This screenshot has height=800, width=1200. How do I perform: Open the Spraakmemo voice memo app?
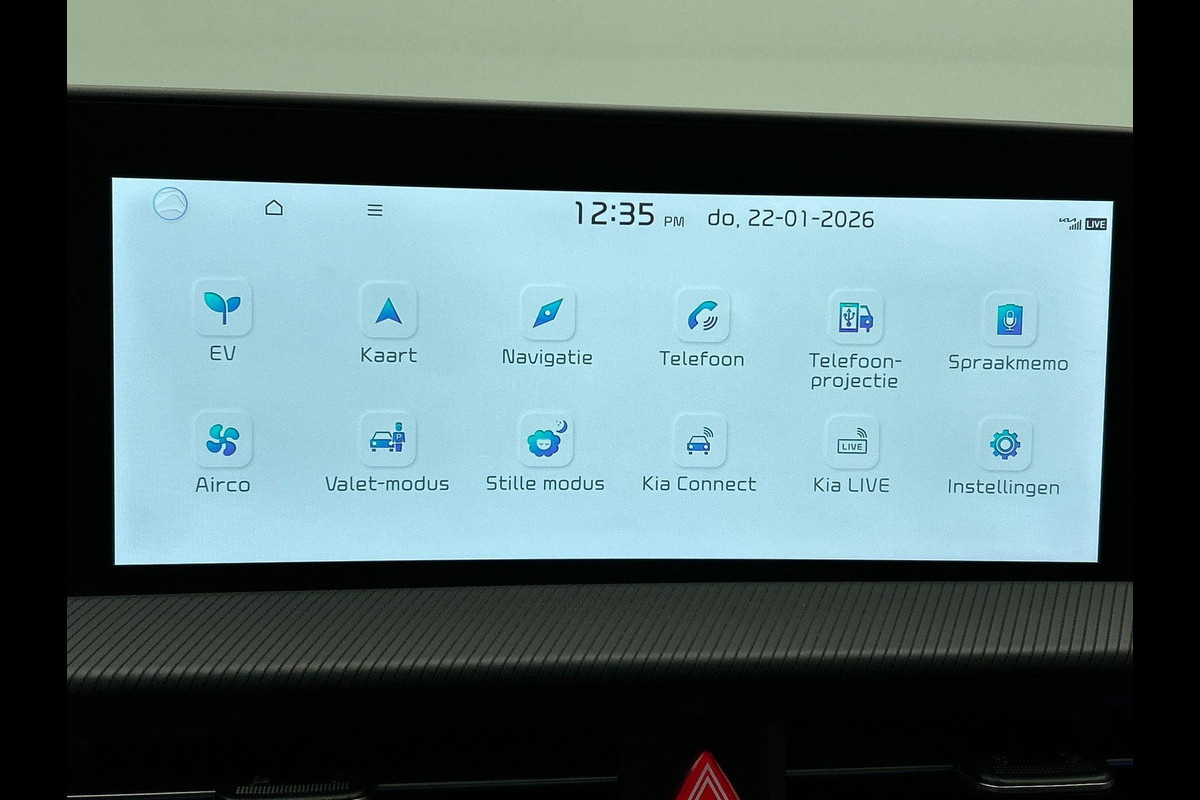click(1009, 320)
